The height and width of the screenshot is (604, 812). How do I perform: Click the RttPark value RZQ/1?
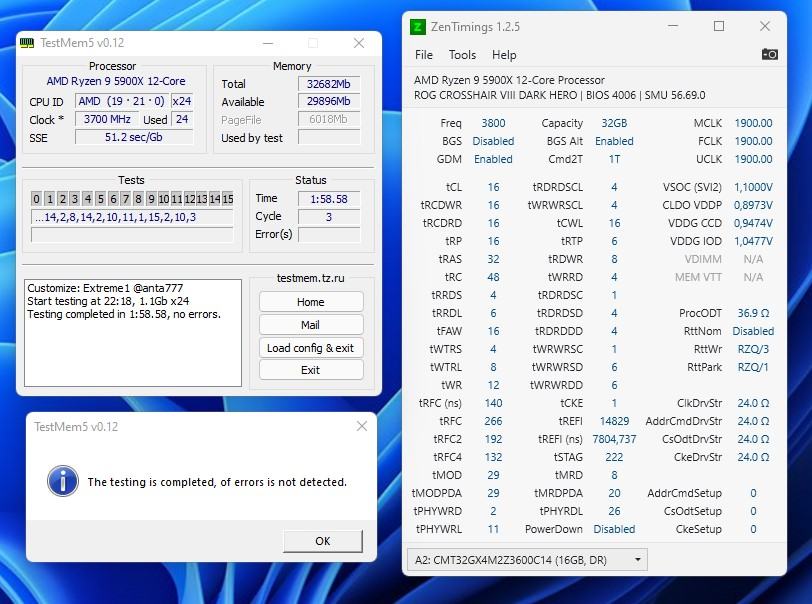(753, 367)
